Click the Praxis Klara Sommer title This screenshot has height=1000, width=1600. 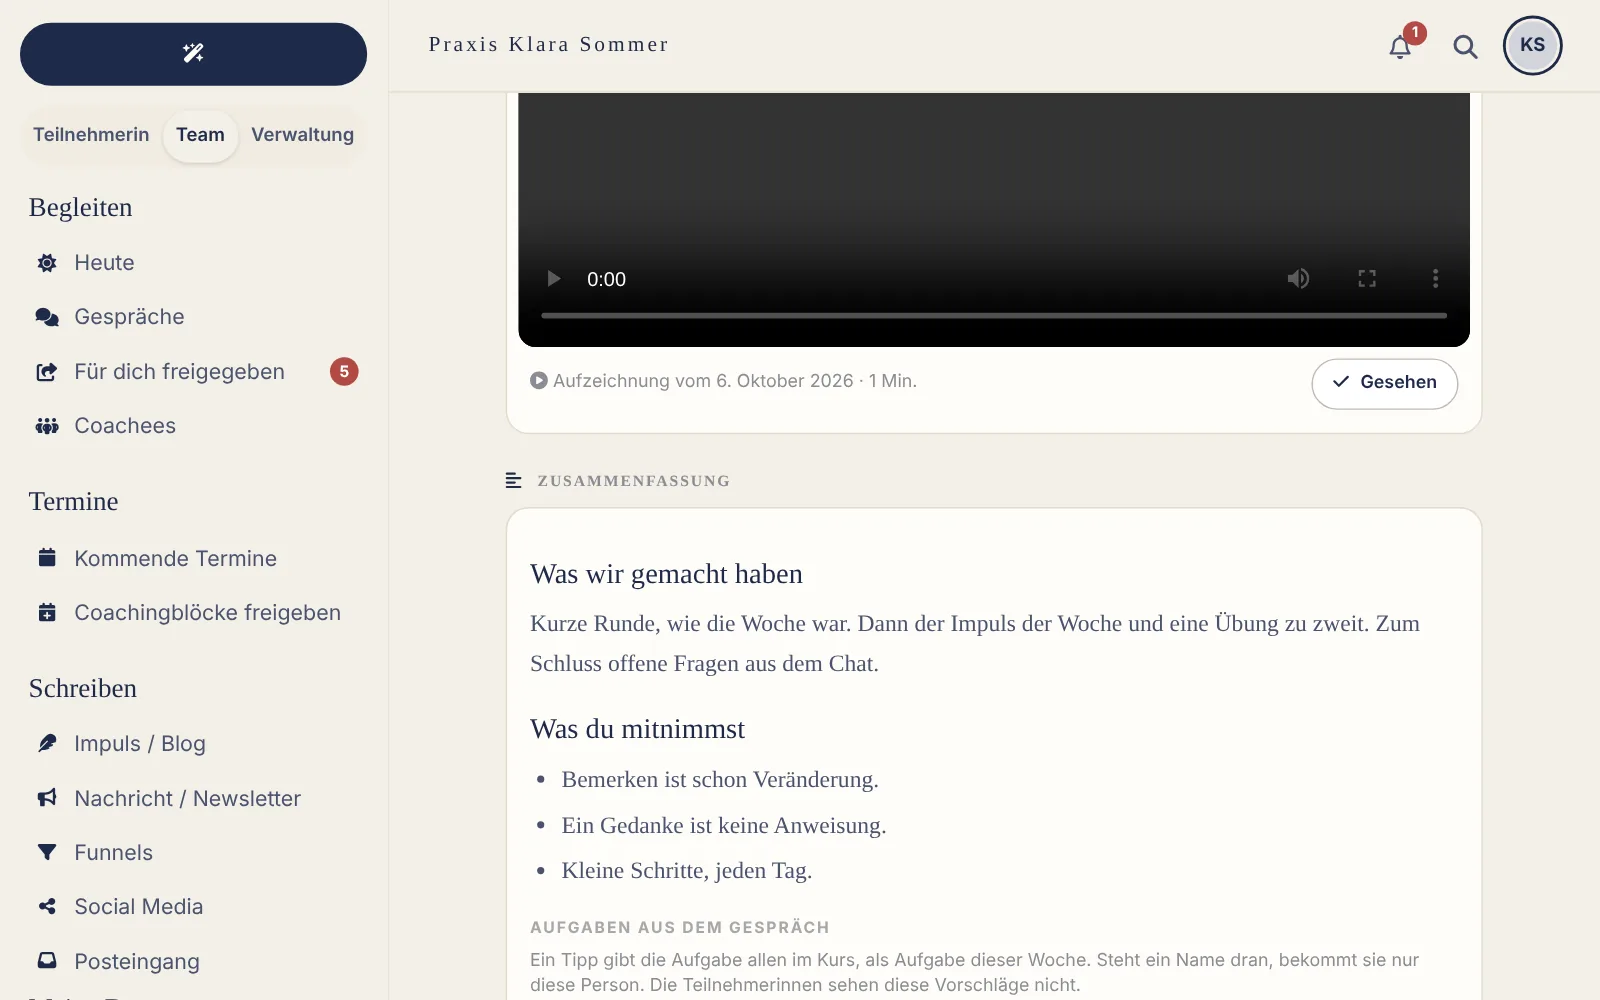[548, 45]
